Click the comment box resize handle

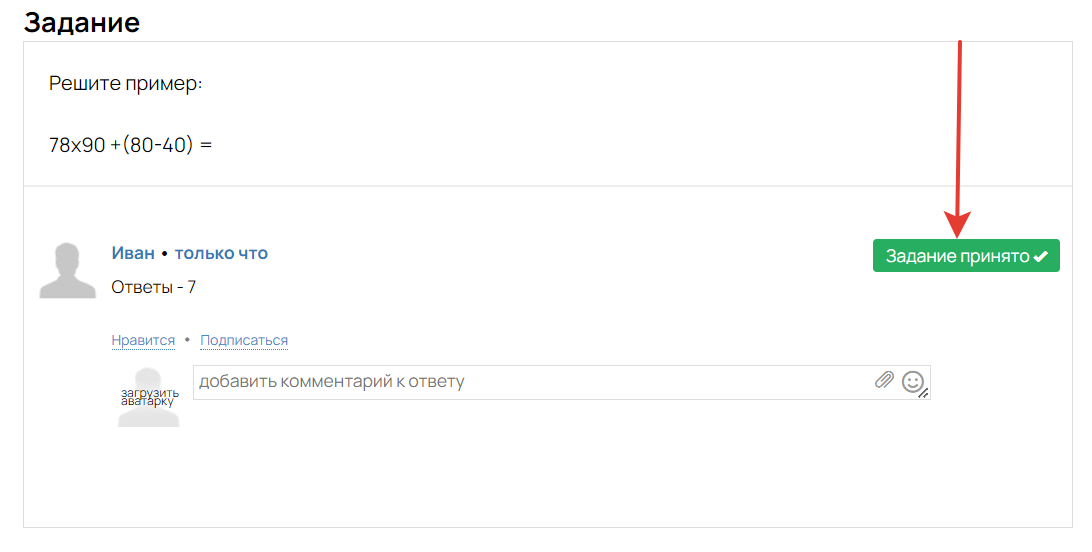coord(923,394)
